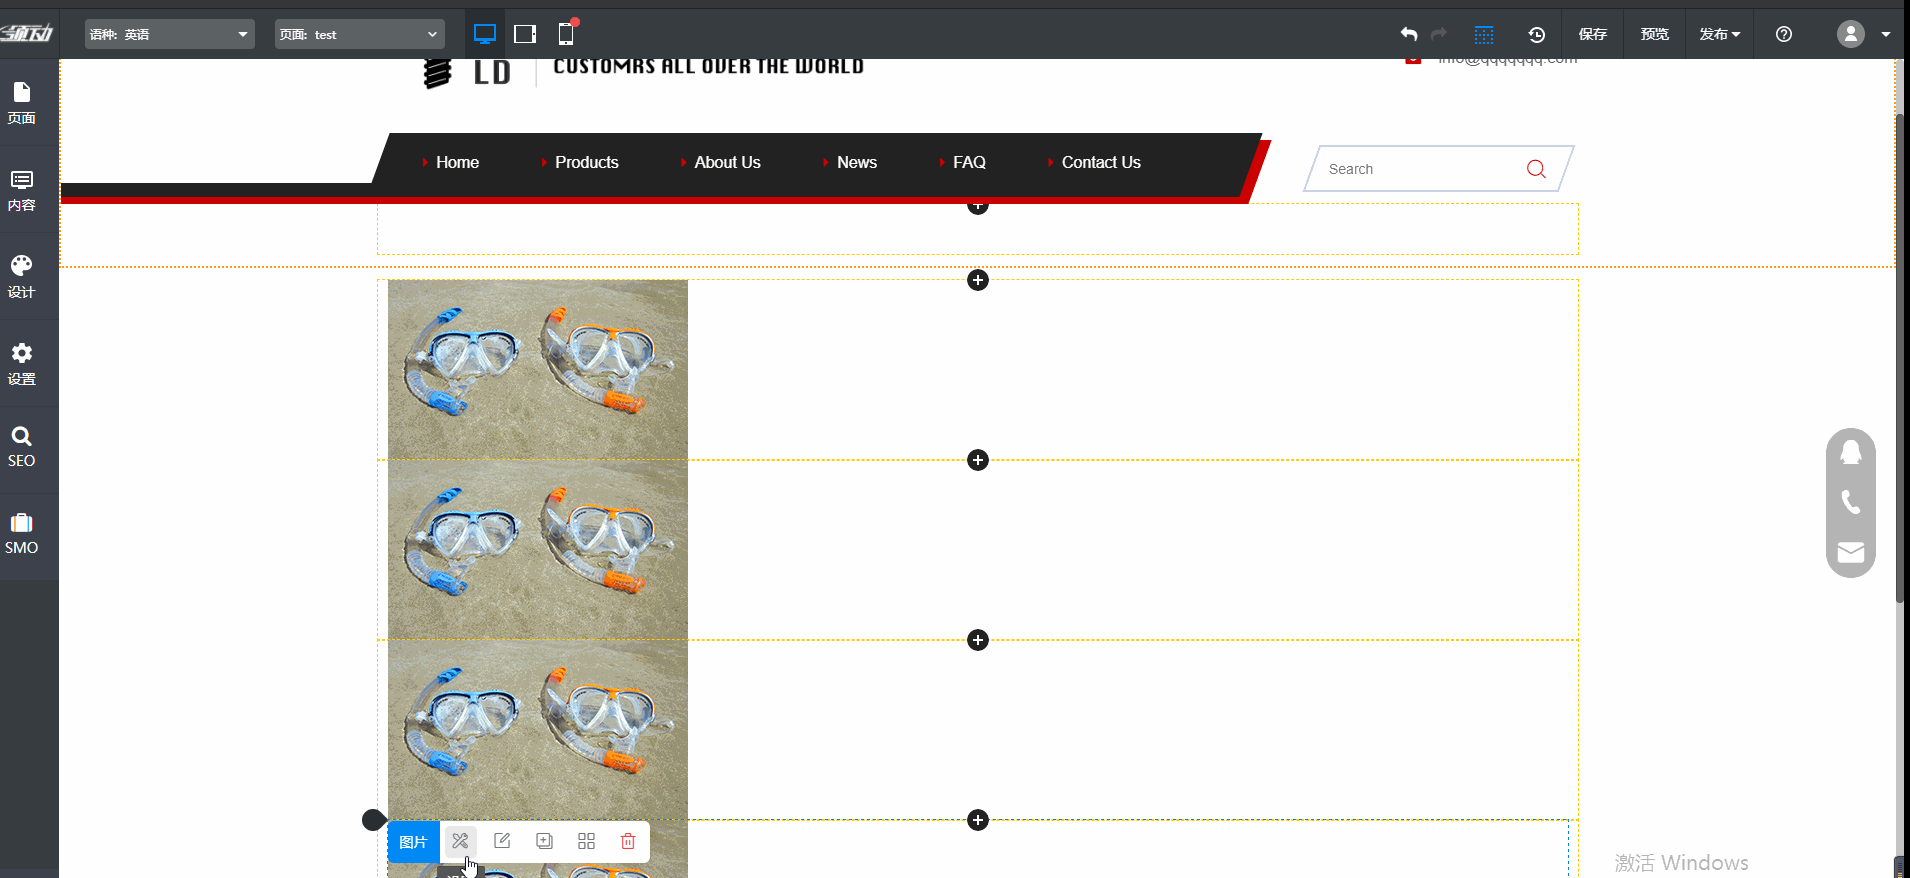Delete the image using the red trash icon
Viewport: 1910px width, 878px height.
pyautogui.click(x=628, y=841)
